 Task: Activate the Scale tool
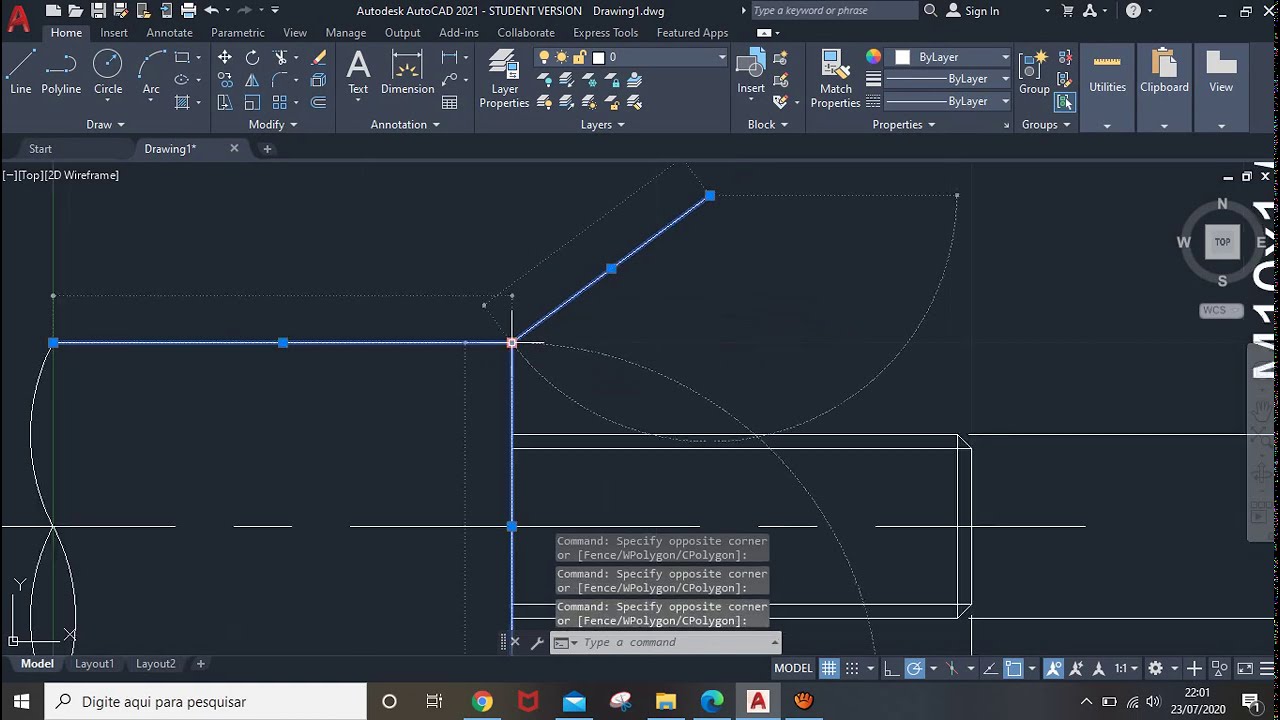coord(252,102)
